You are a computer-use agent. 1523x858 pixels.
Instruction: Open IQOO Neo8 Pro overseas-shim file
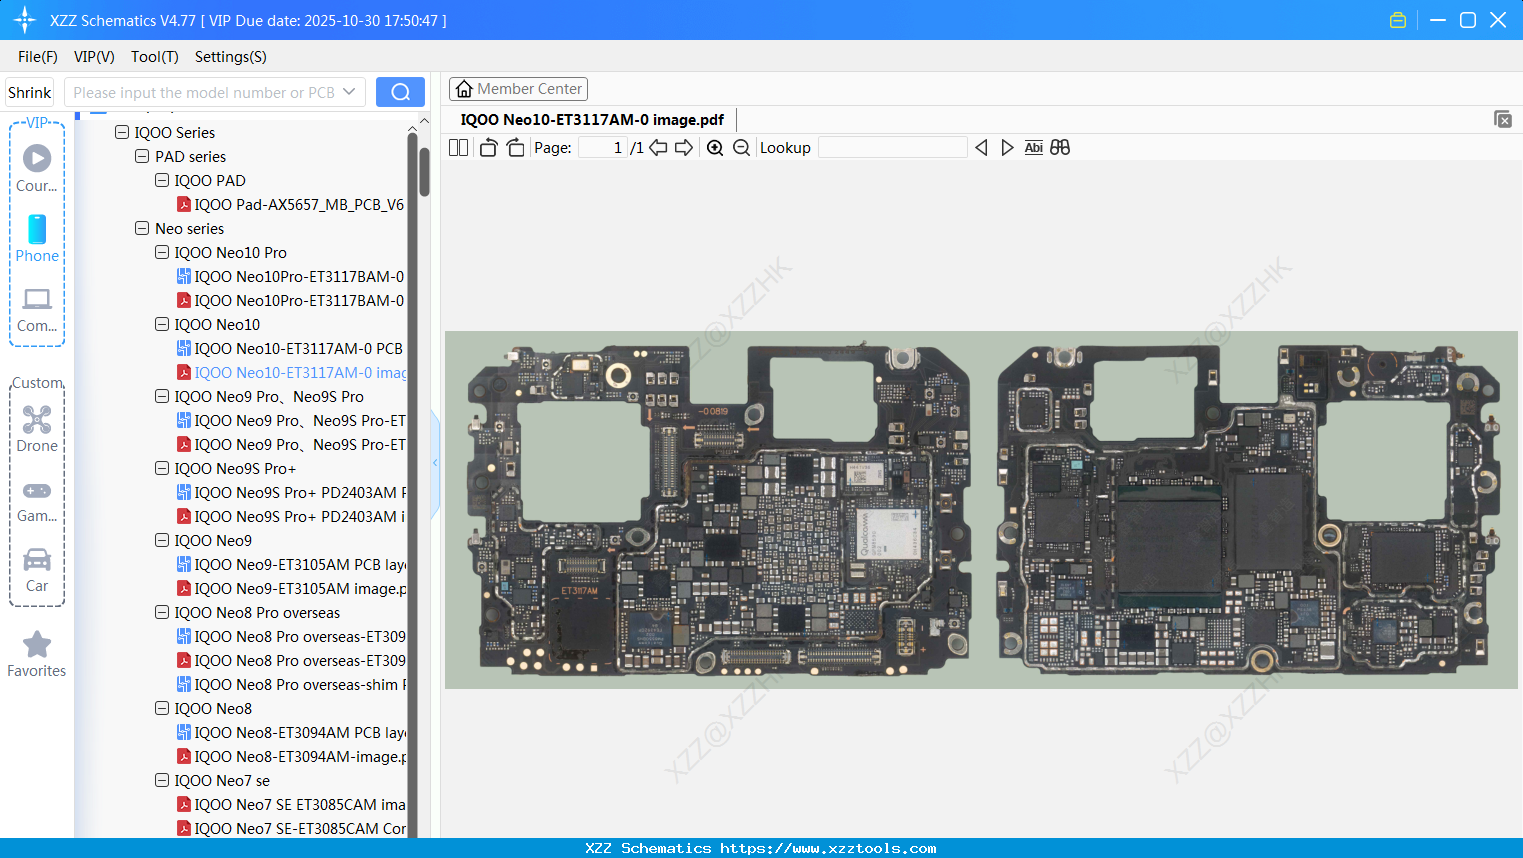[292, 684]
